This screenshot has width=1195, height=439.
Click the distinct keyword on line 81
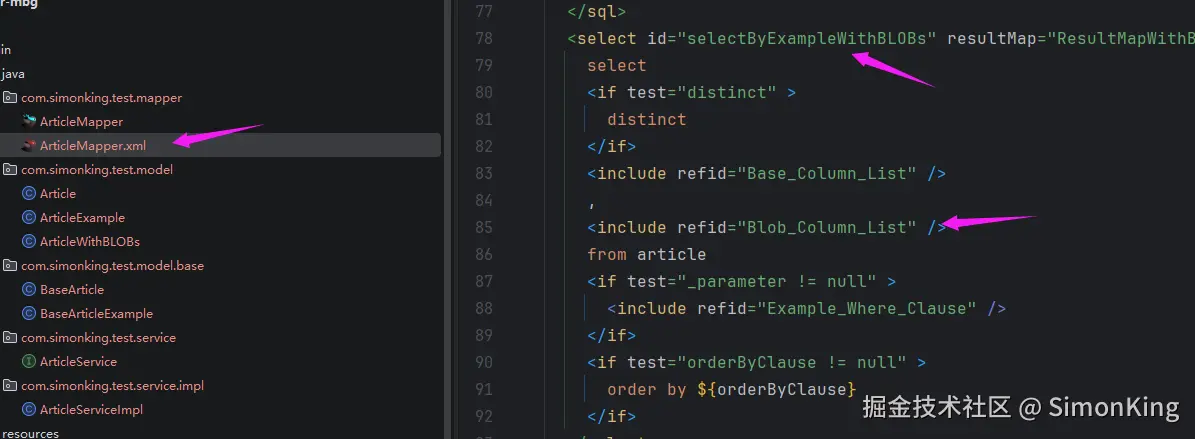point(646,120)
